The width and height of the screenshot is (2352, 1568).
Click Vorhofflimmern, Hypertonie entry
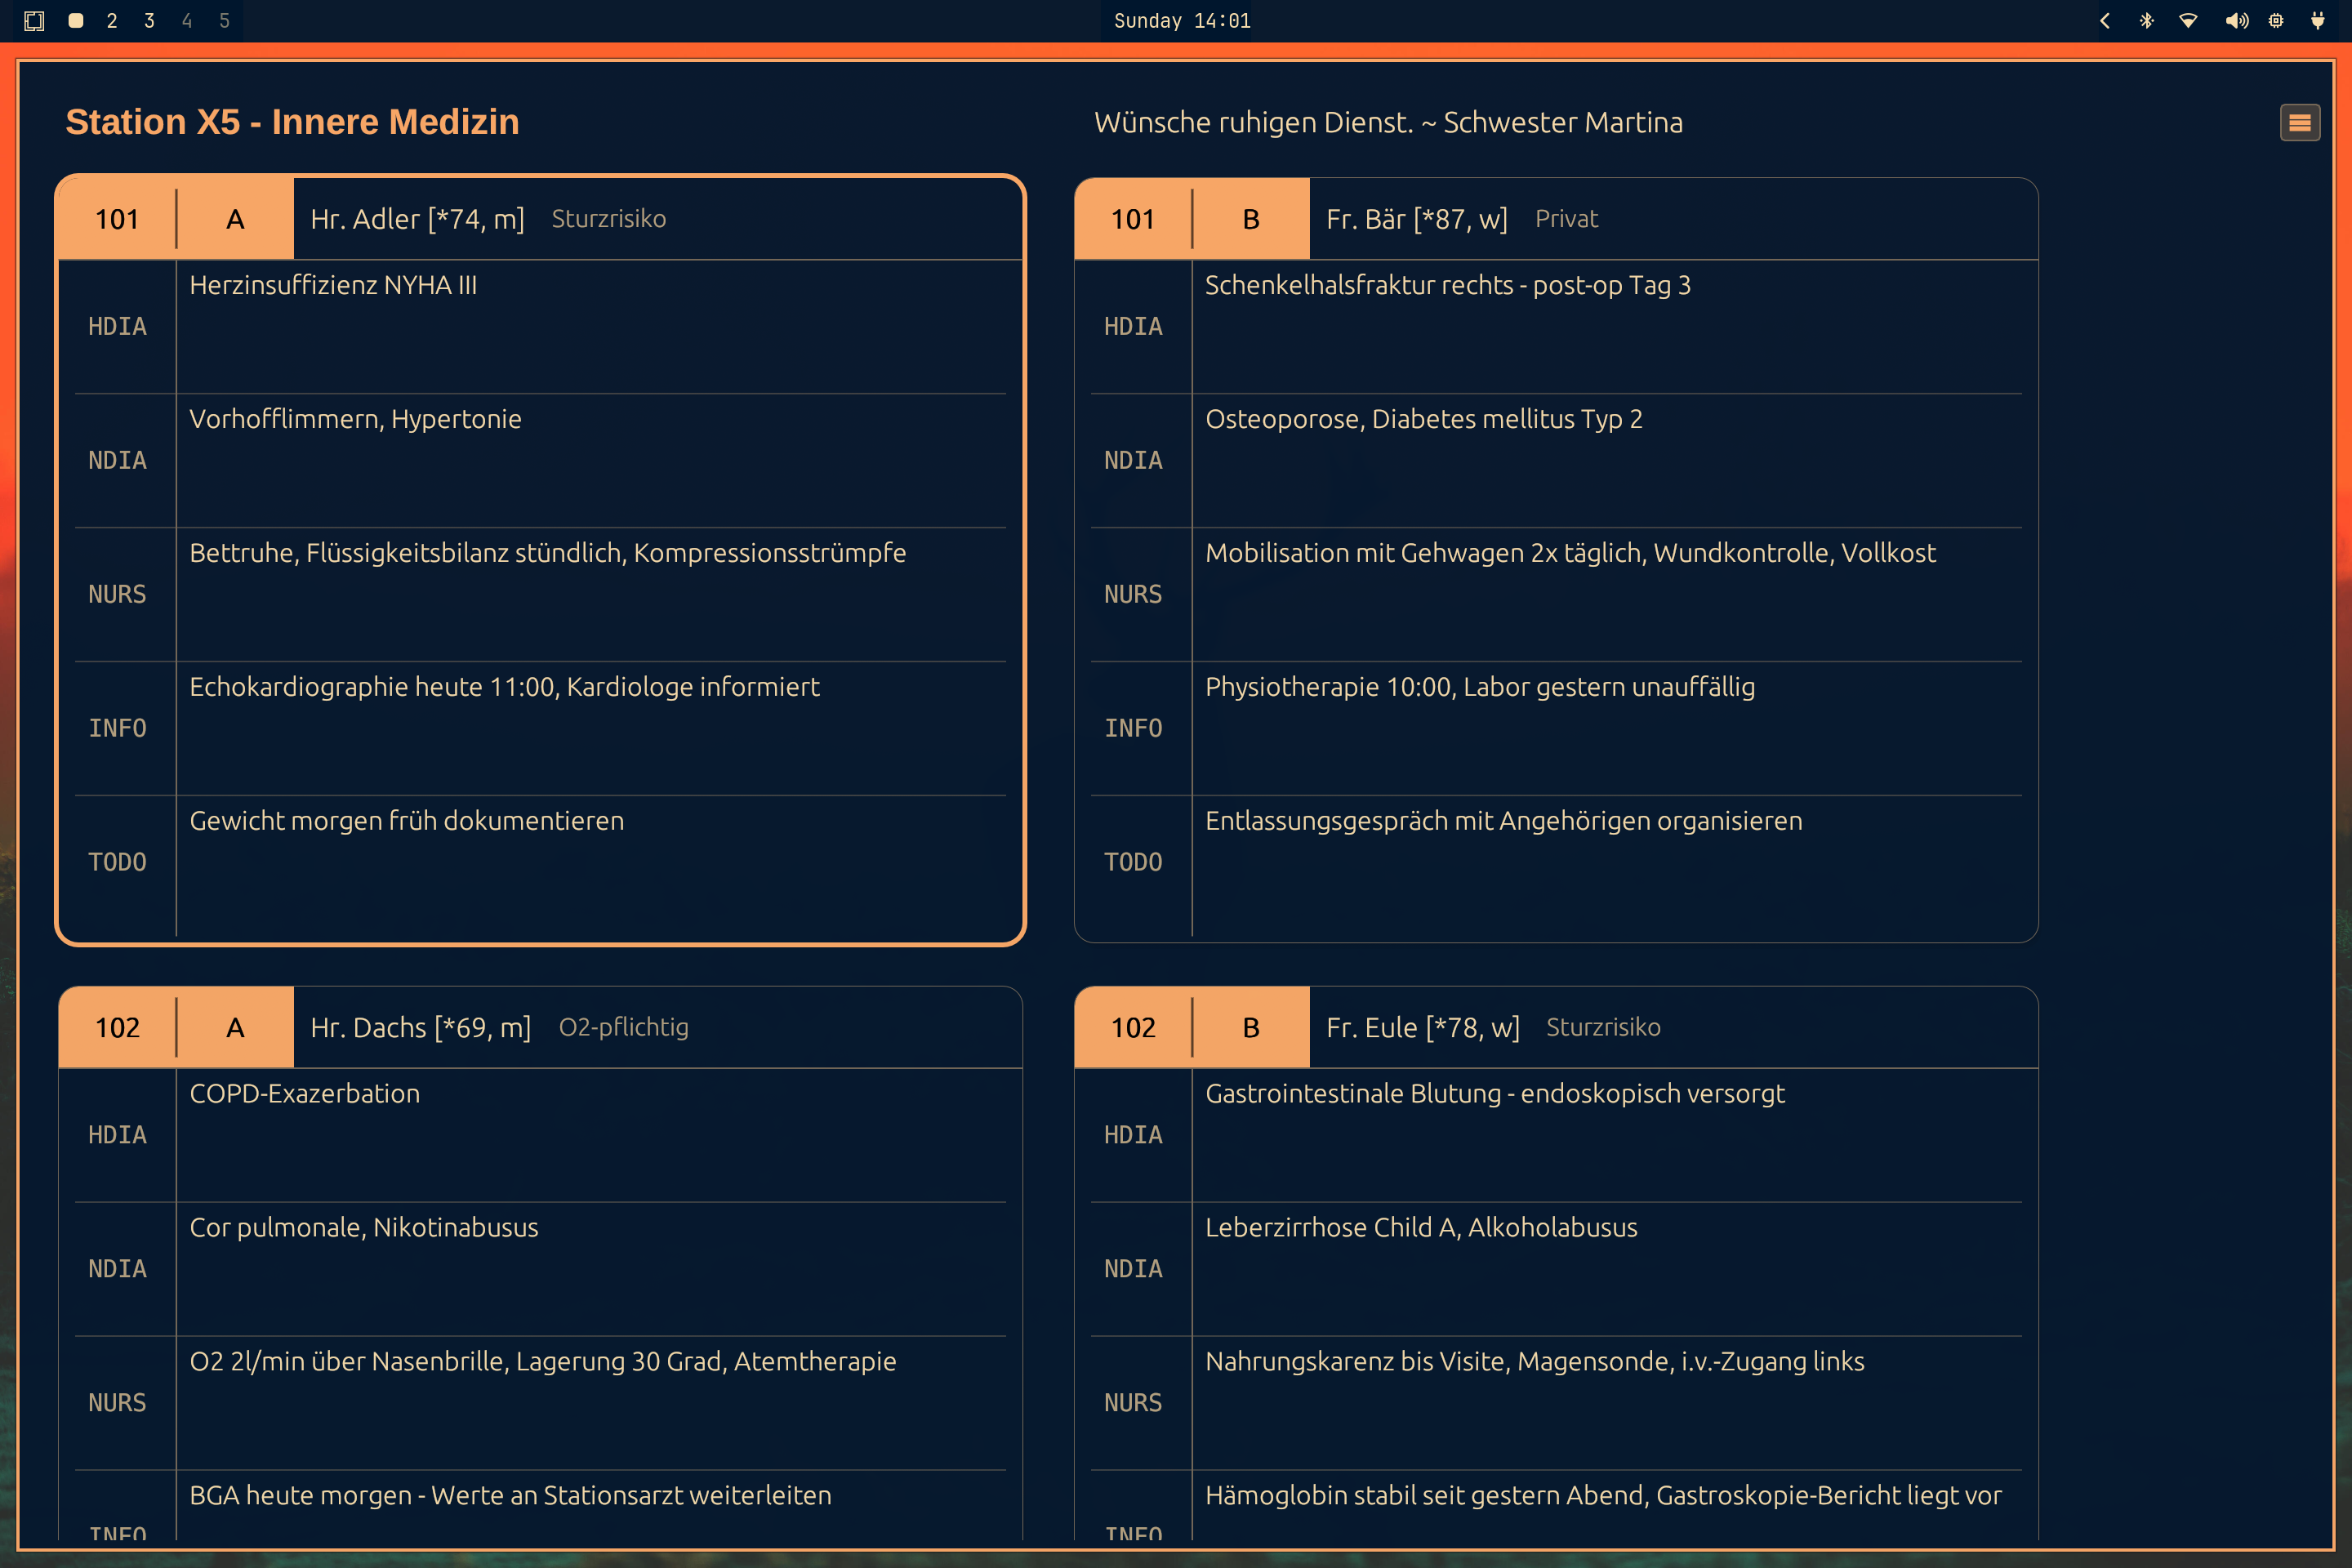[x=355, y=419]
